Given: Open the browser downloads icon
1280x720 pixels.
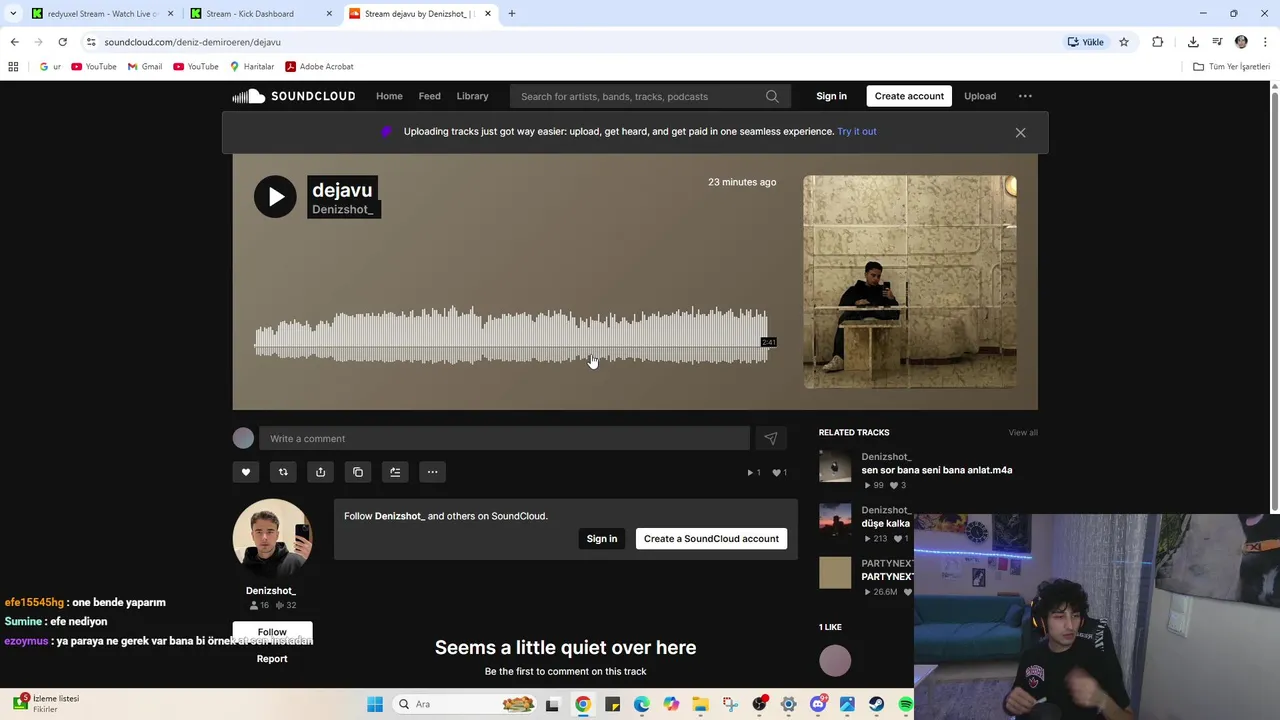Looking at the screenshot, I should coord(1193,42).
